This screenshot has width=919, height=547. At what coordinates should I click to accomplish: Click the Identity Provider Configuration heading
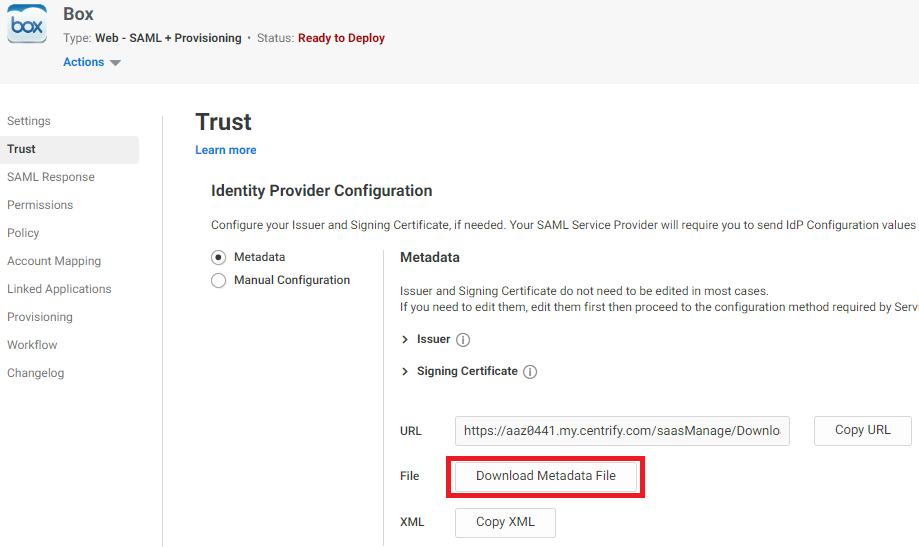click(x=321, y=191)
